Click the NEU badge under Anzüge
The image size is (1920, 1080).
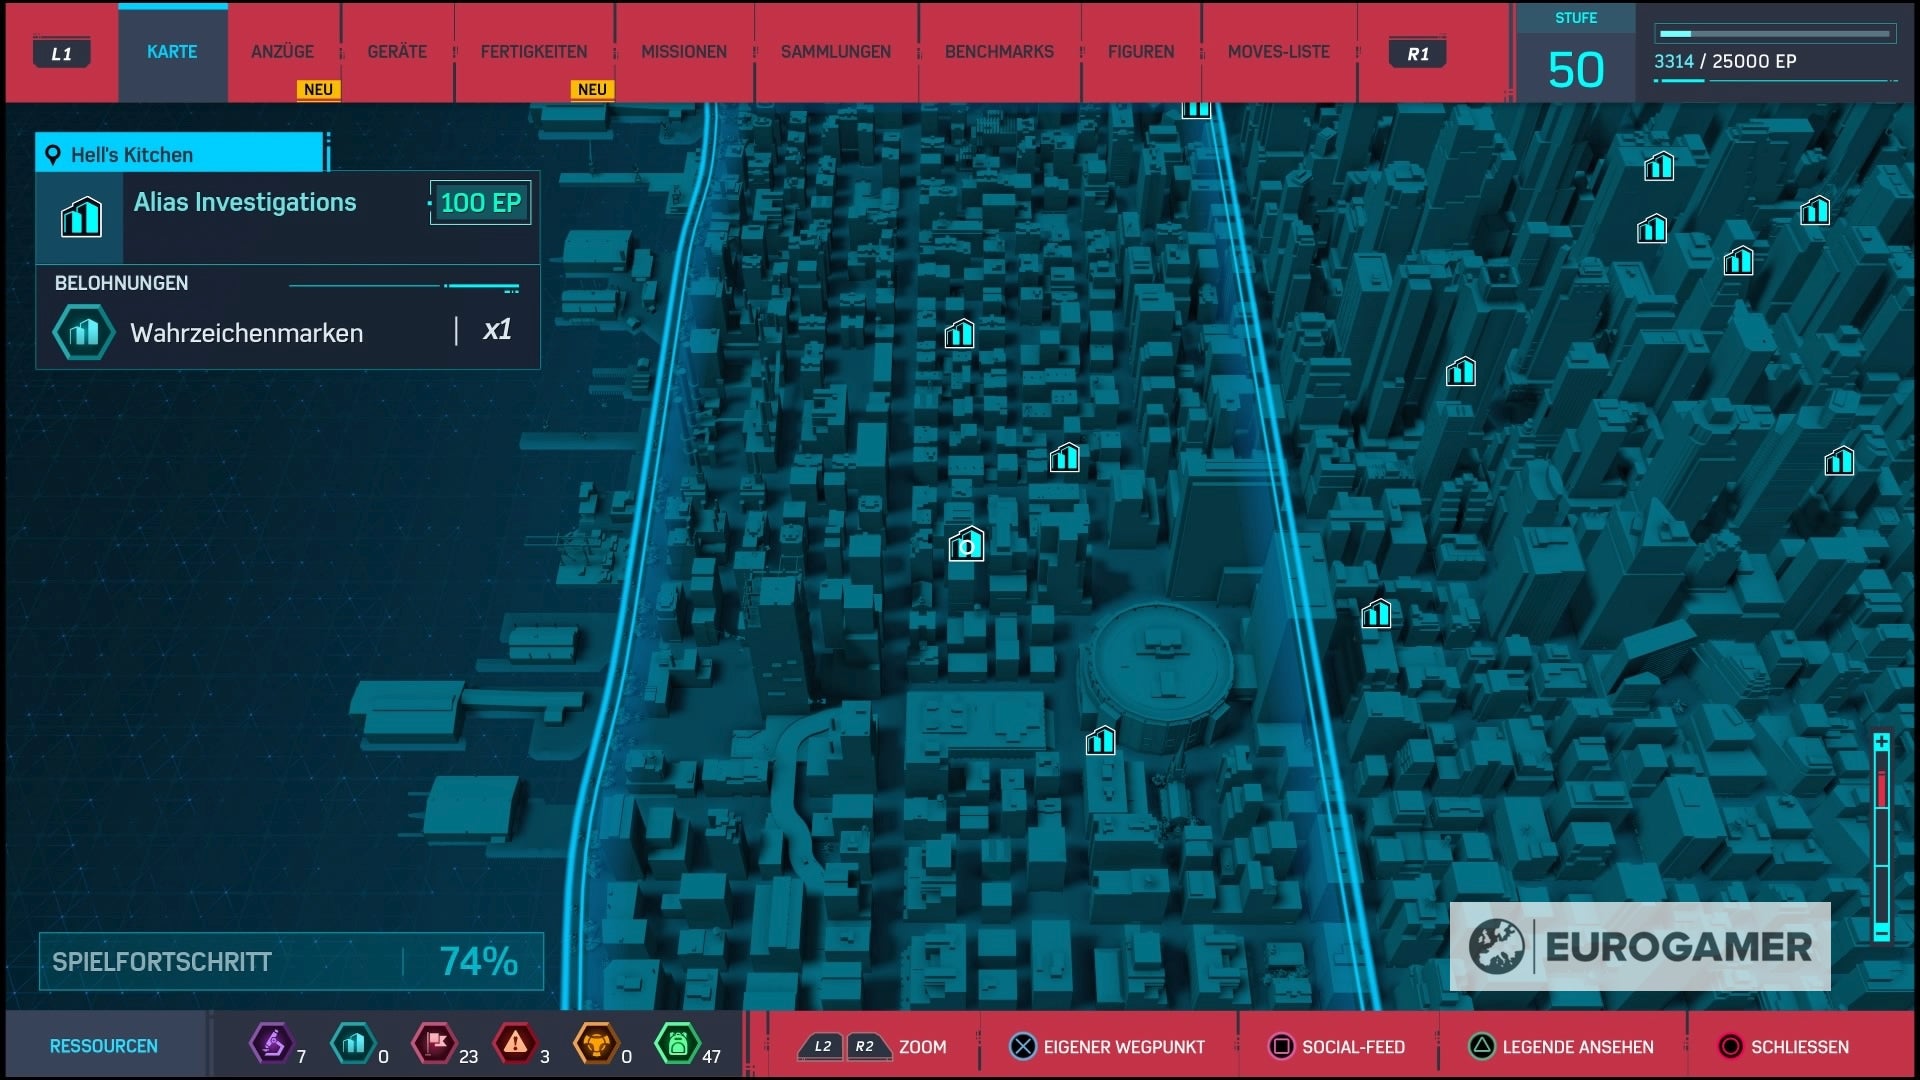tap(318, 89)
